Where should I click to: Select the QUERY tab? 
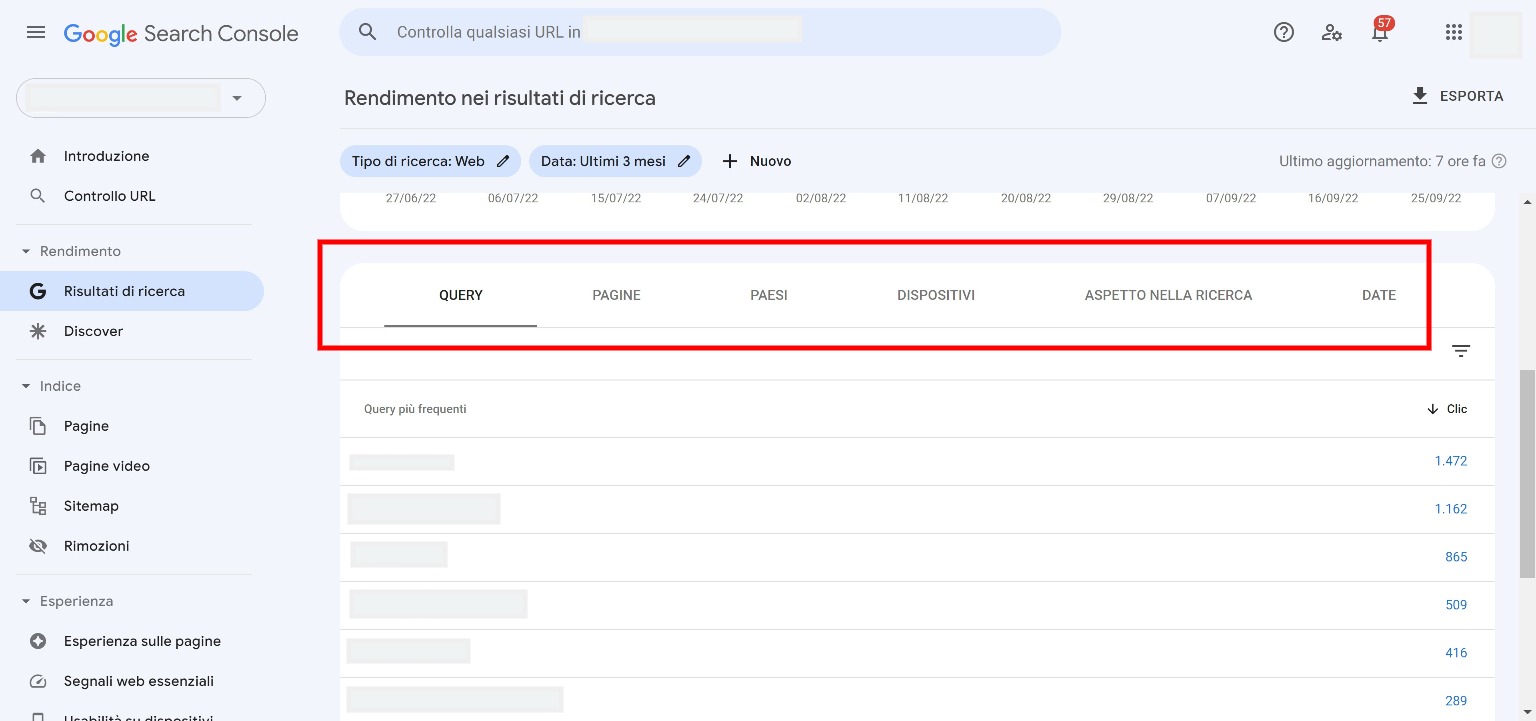point(461,295)
